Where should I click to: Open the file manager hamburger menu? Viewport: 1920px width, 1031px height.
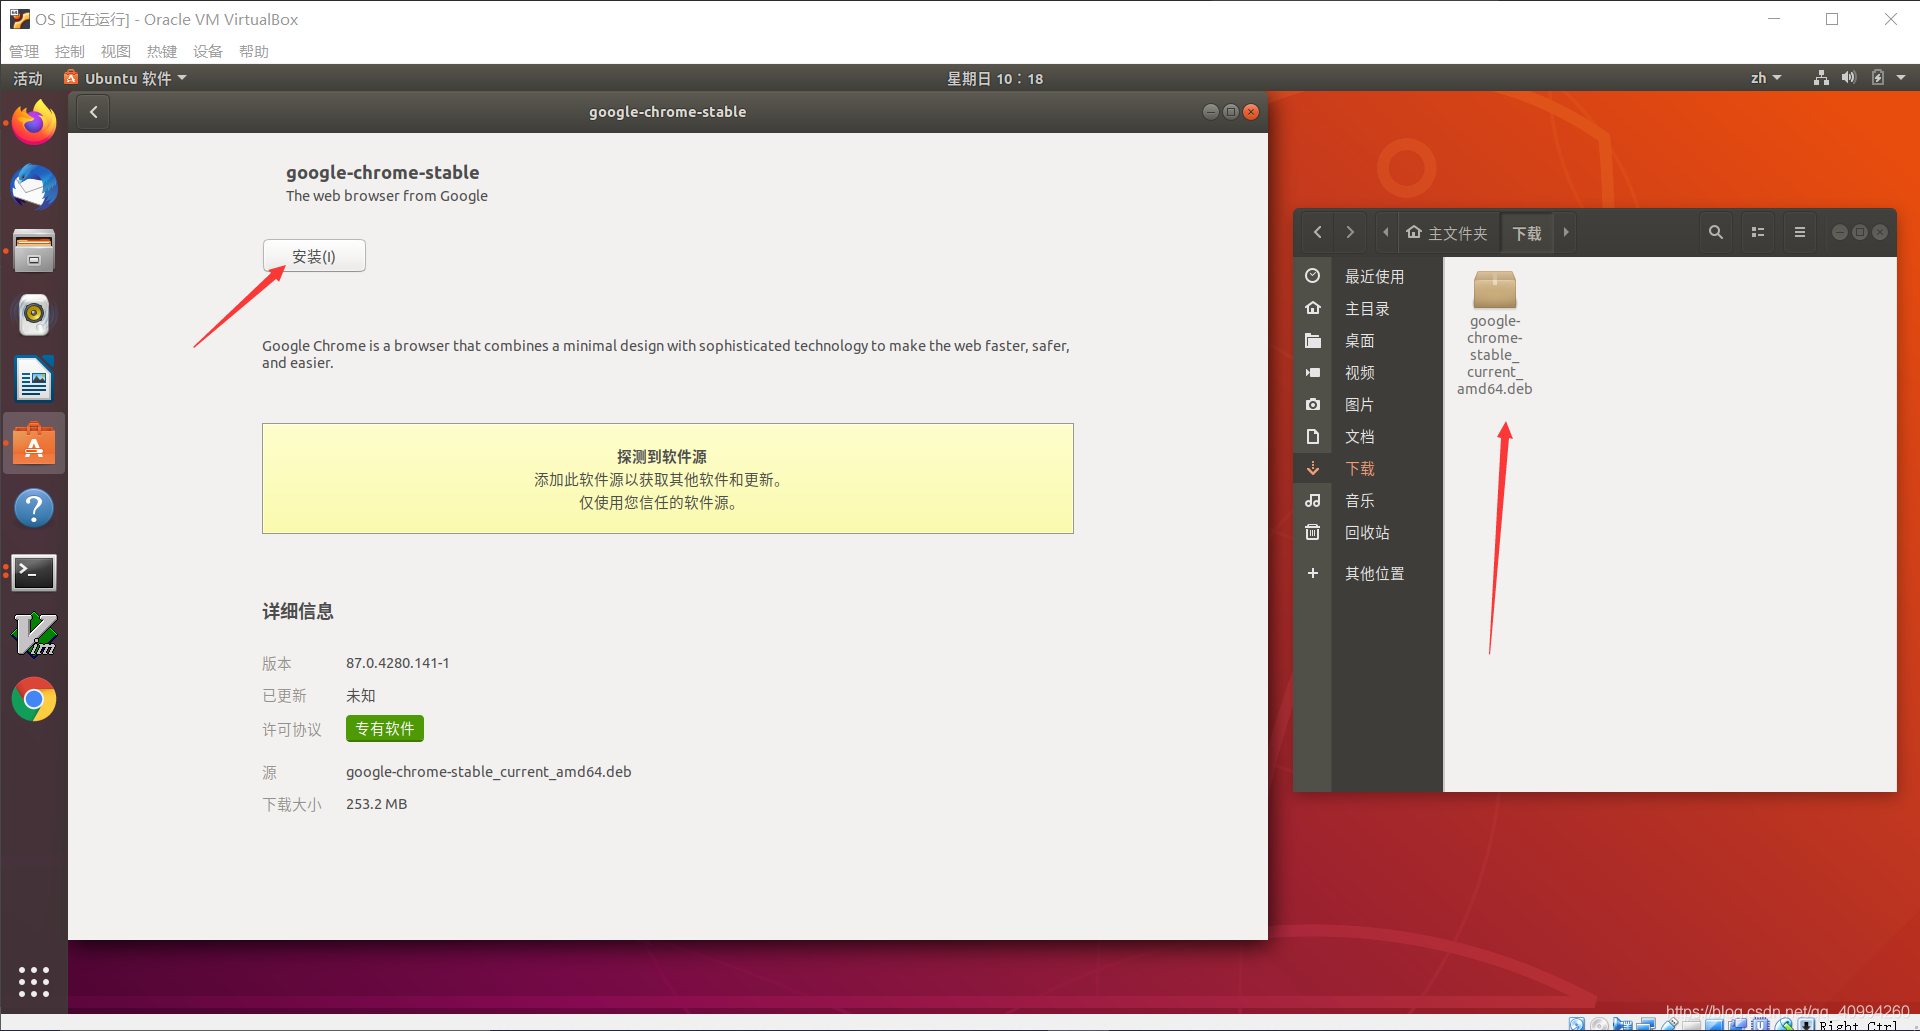click(1800, 232)
